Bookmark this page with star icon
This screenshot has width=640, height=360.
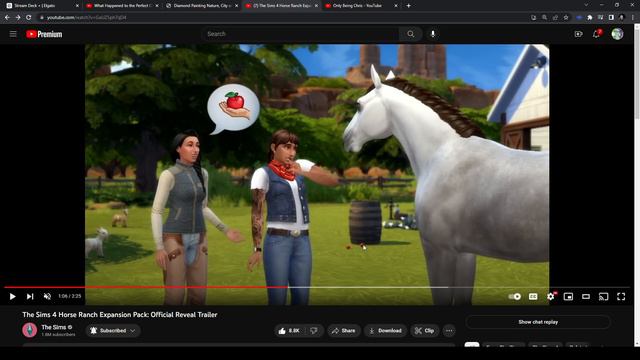[x=566, y=18]
